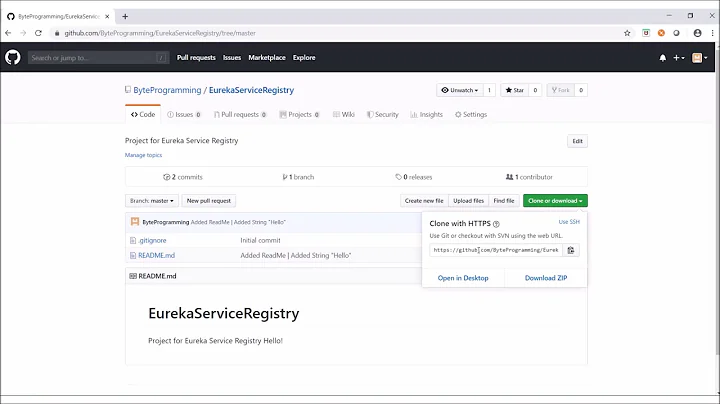Open latest commit message Added ReadMe
Screen dimensions: 720x404
(x=238, y=222)
